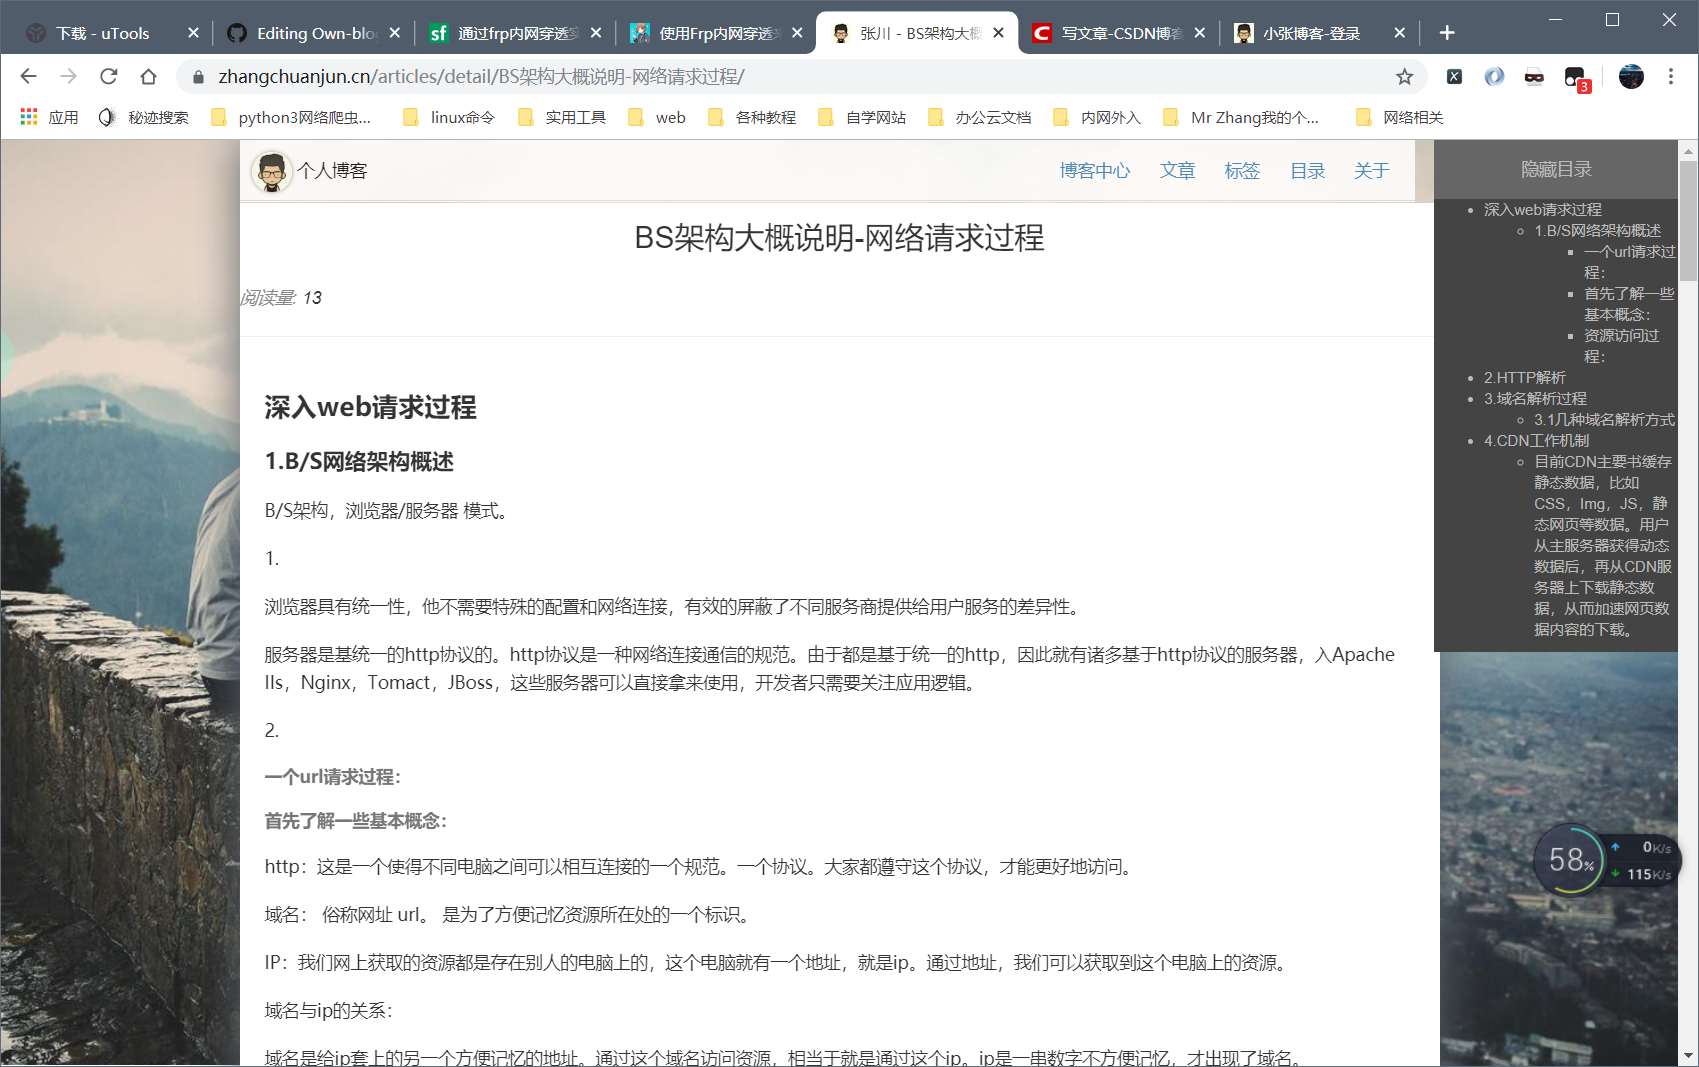Jump to 深入web请求过程 in contents
Screen dimensions: 1699x1067
[x=1542, y=210]
